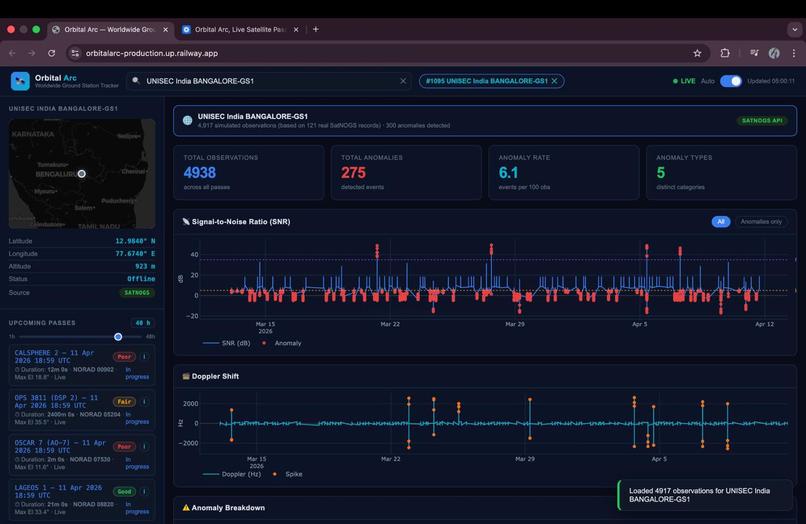Close the Worldwide Ground Station tab
Screen dimensions: 806x524
tap(165, 30)
